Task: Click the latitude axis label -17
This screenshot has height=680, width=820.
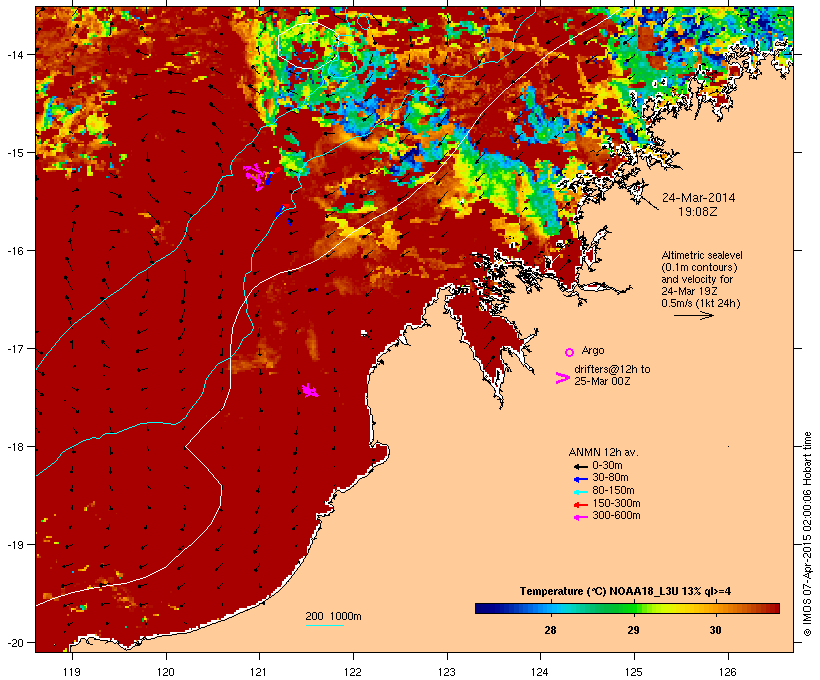Action: tap(15, 349)
